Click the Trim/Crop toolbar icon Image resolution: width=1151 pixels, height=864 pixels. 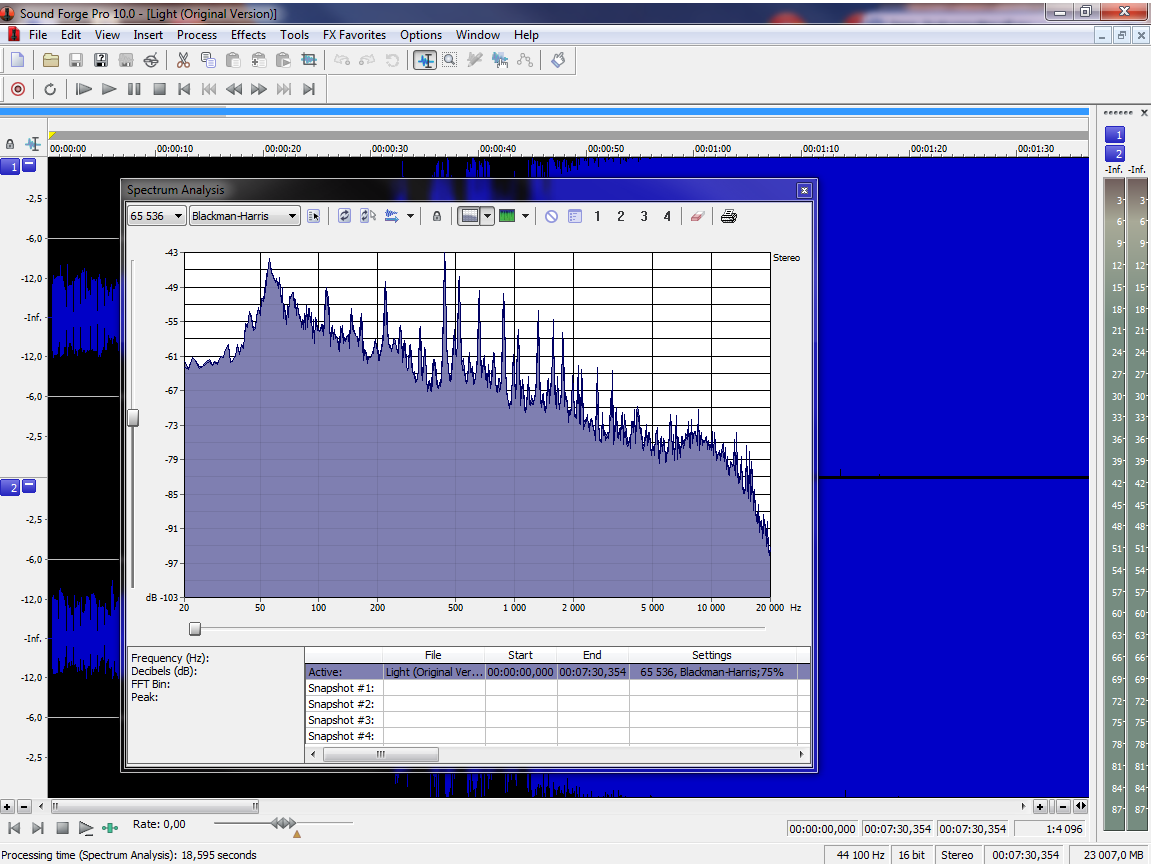tap(309, 60)
